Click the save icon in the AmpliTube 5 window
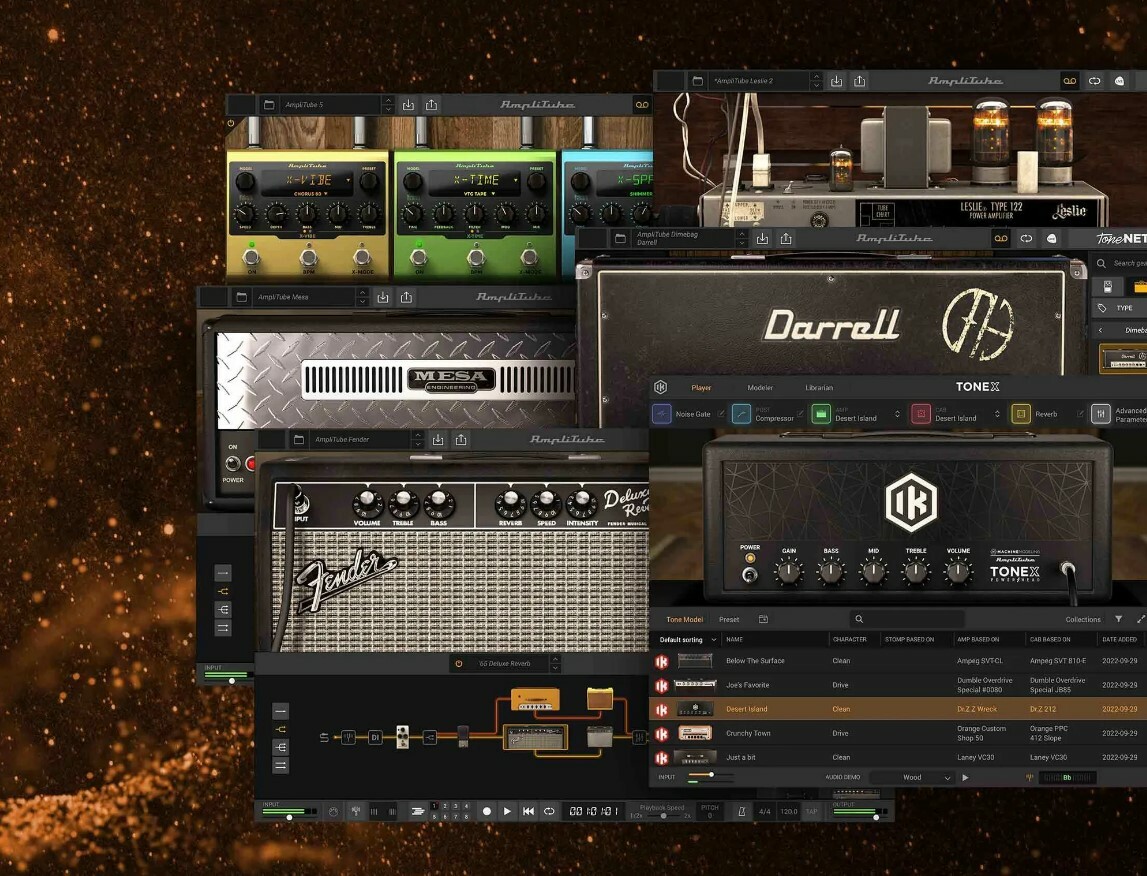 [x=408, y=105]
